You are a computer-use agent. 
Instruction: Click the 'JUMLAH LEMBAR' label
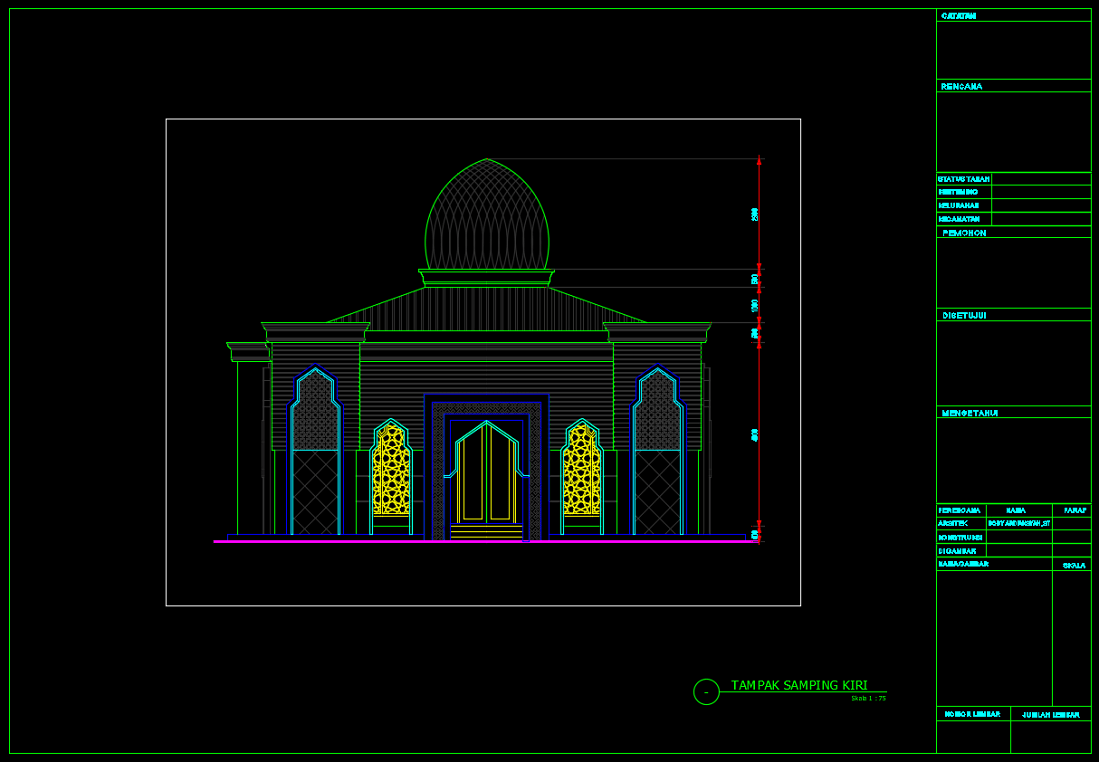pos(1051,714)
